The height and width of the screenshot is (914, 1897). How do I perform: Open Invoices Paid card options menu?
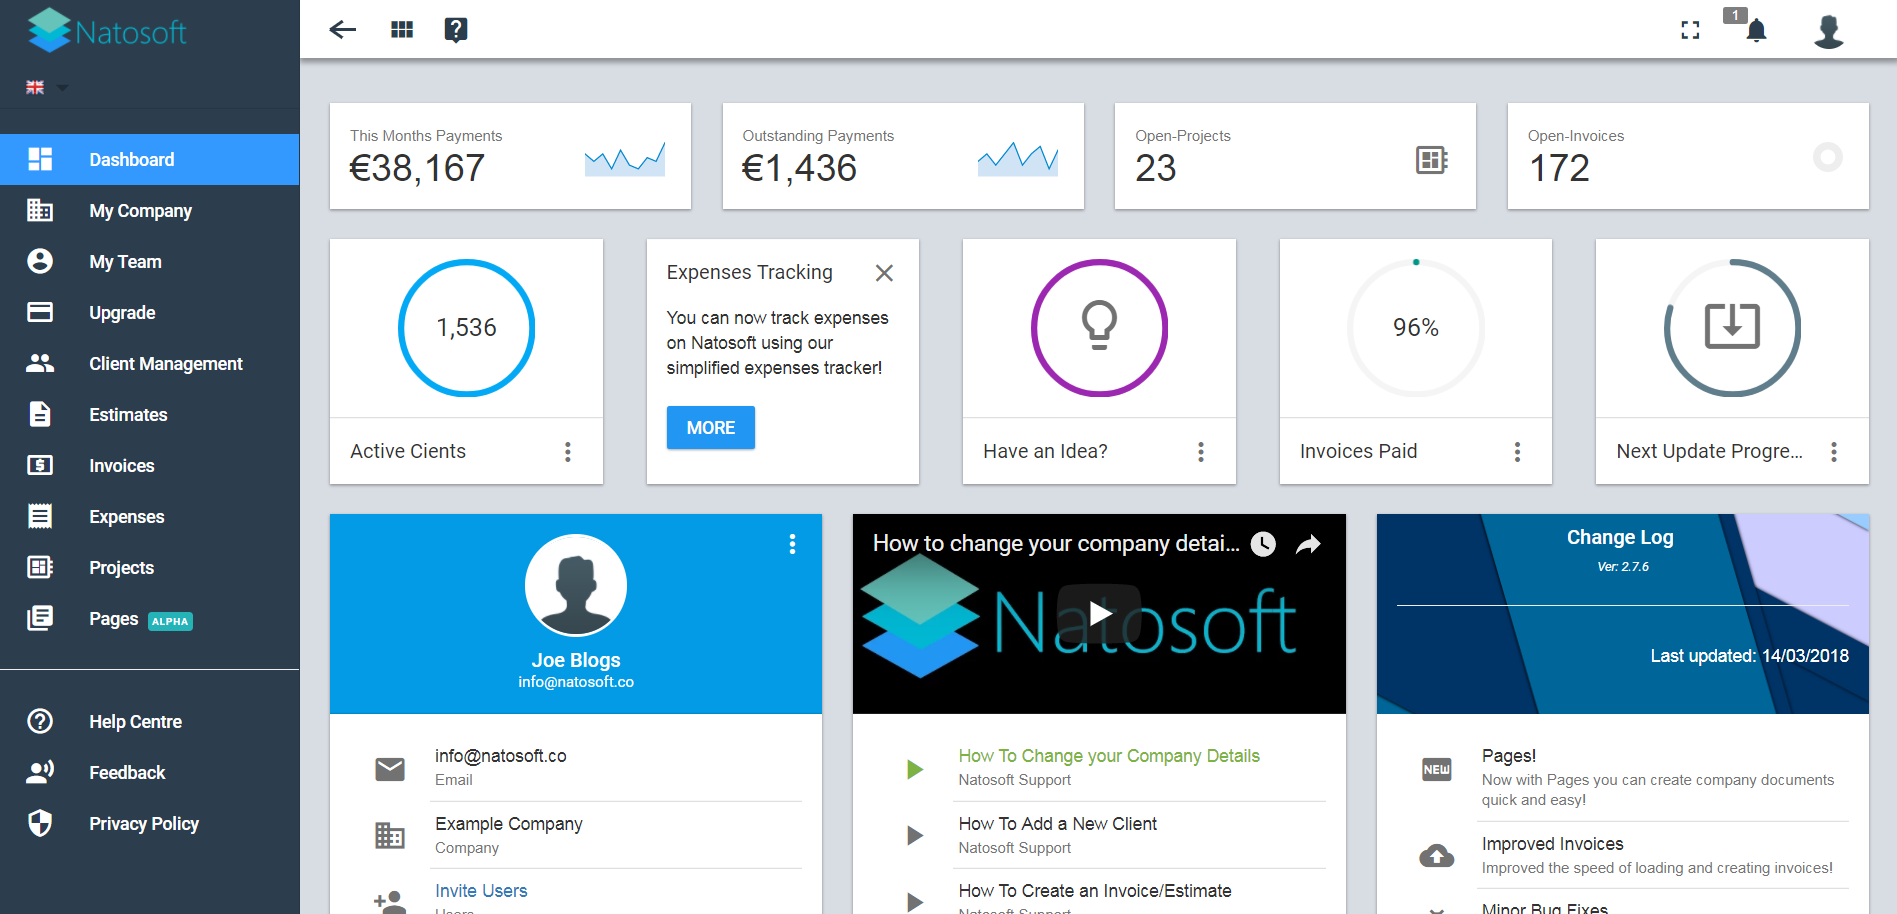click(x=1517, y=452)
